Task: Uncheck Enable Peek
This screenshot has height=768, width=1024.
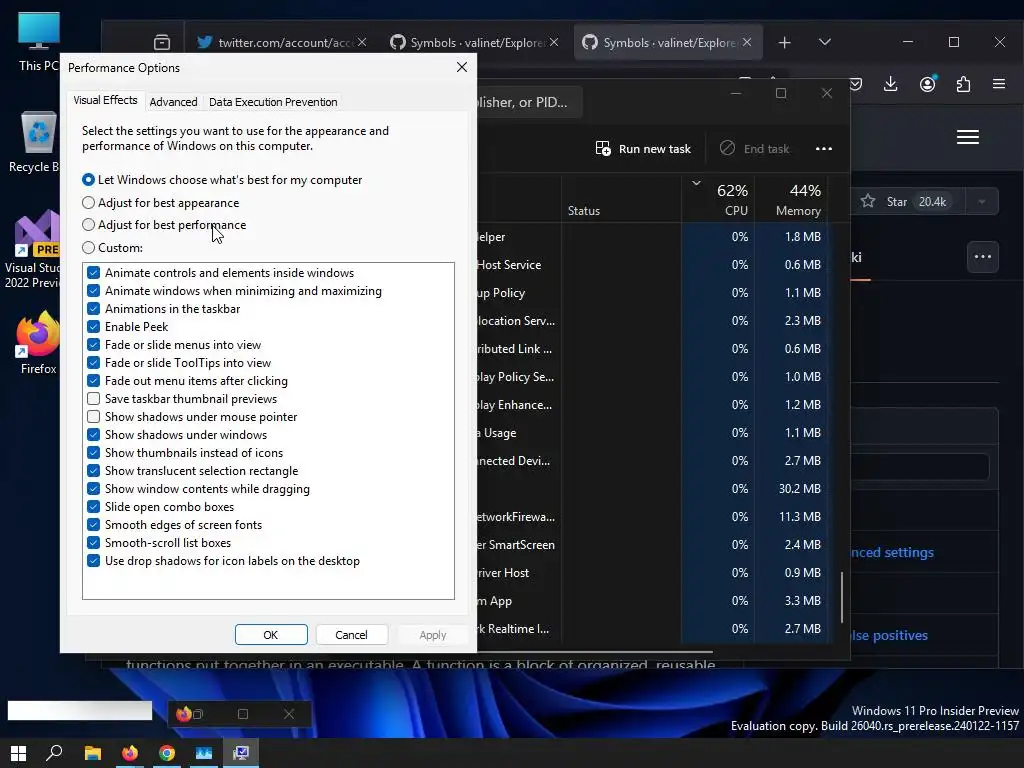Action: [93, 327]
